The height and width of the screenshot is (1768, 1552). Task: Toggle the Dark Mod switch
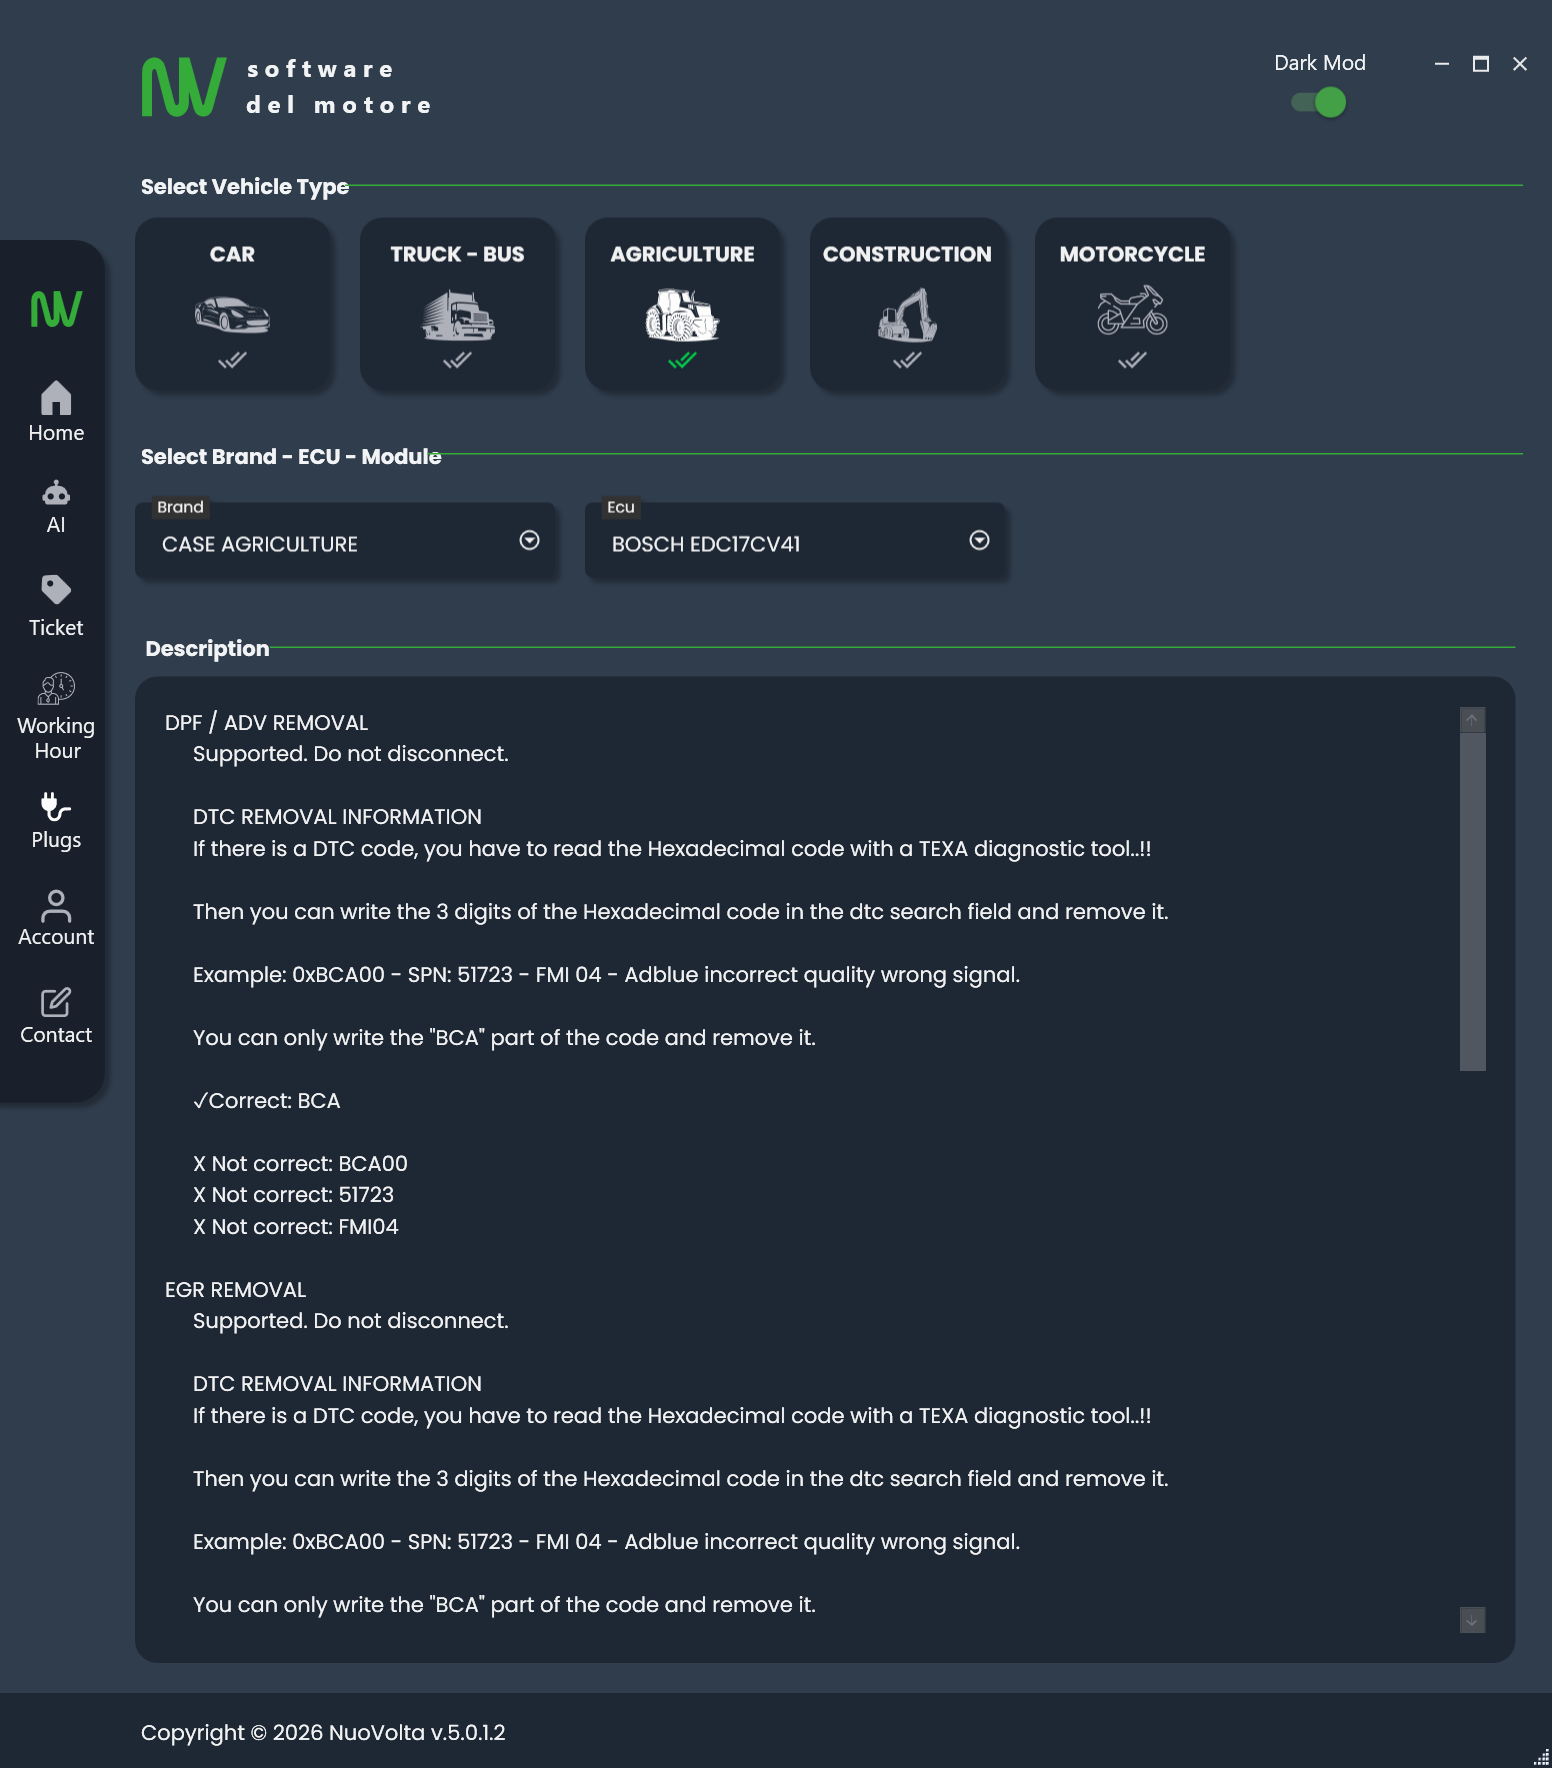[x=1319, y=102]
